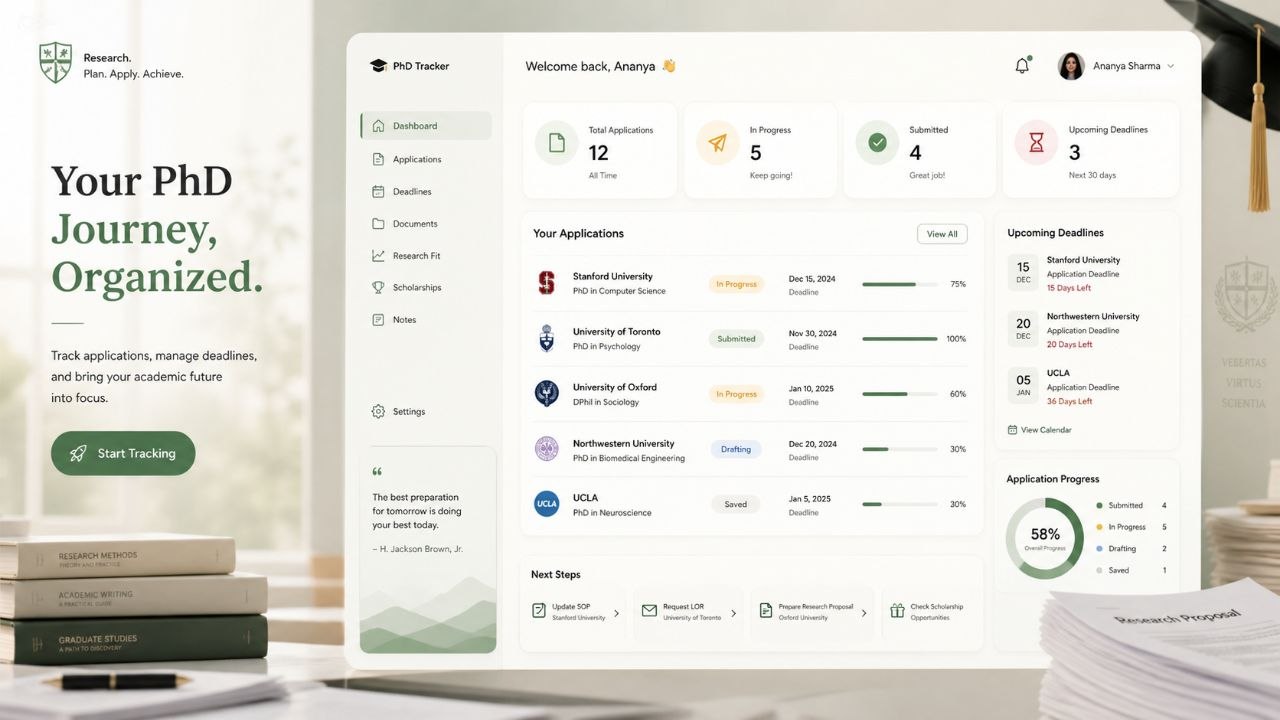This screenshot has width=1280, height=720.
Task: Click the Upcoming Deadlines hourglass icon
Action: click(1036, 143)
